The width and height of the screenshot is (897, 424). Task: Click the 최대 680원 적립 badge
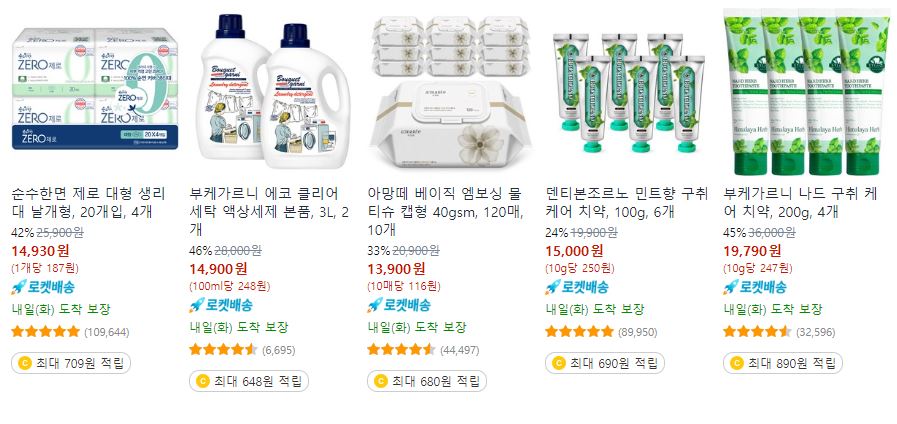click(427, 381)
